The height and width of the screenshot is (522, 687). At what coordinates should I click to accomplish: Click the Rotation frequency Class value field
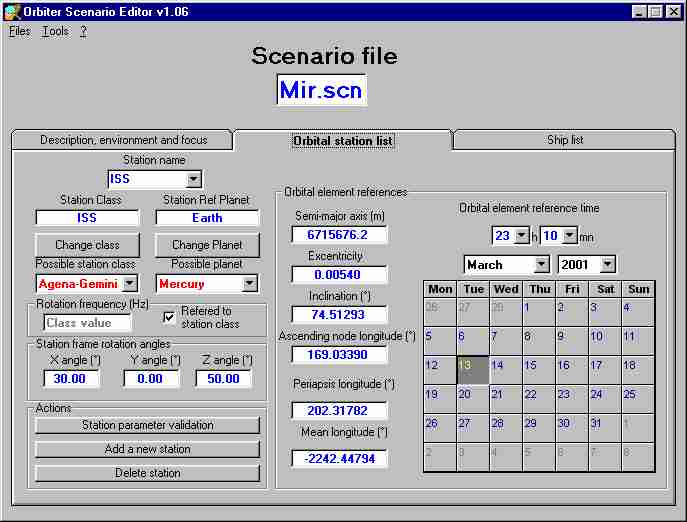[87, 323]
